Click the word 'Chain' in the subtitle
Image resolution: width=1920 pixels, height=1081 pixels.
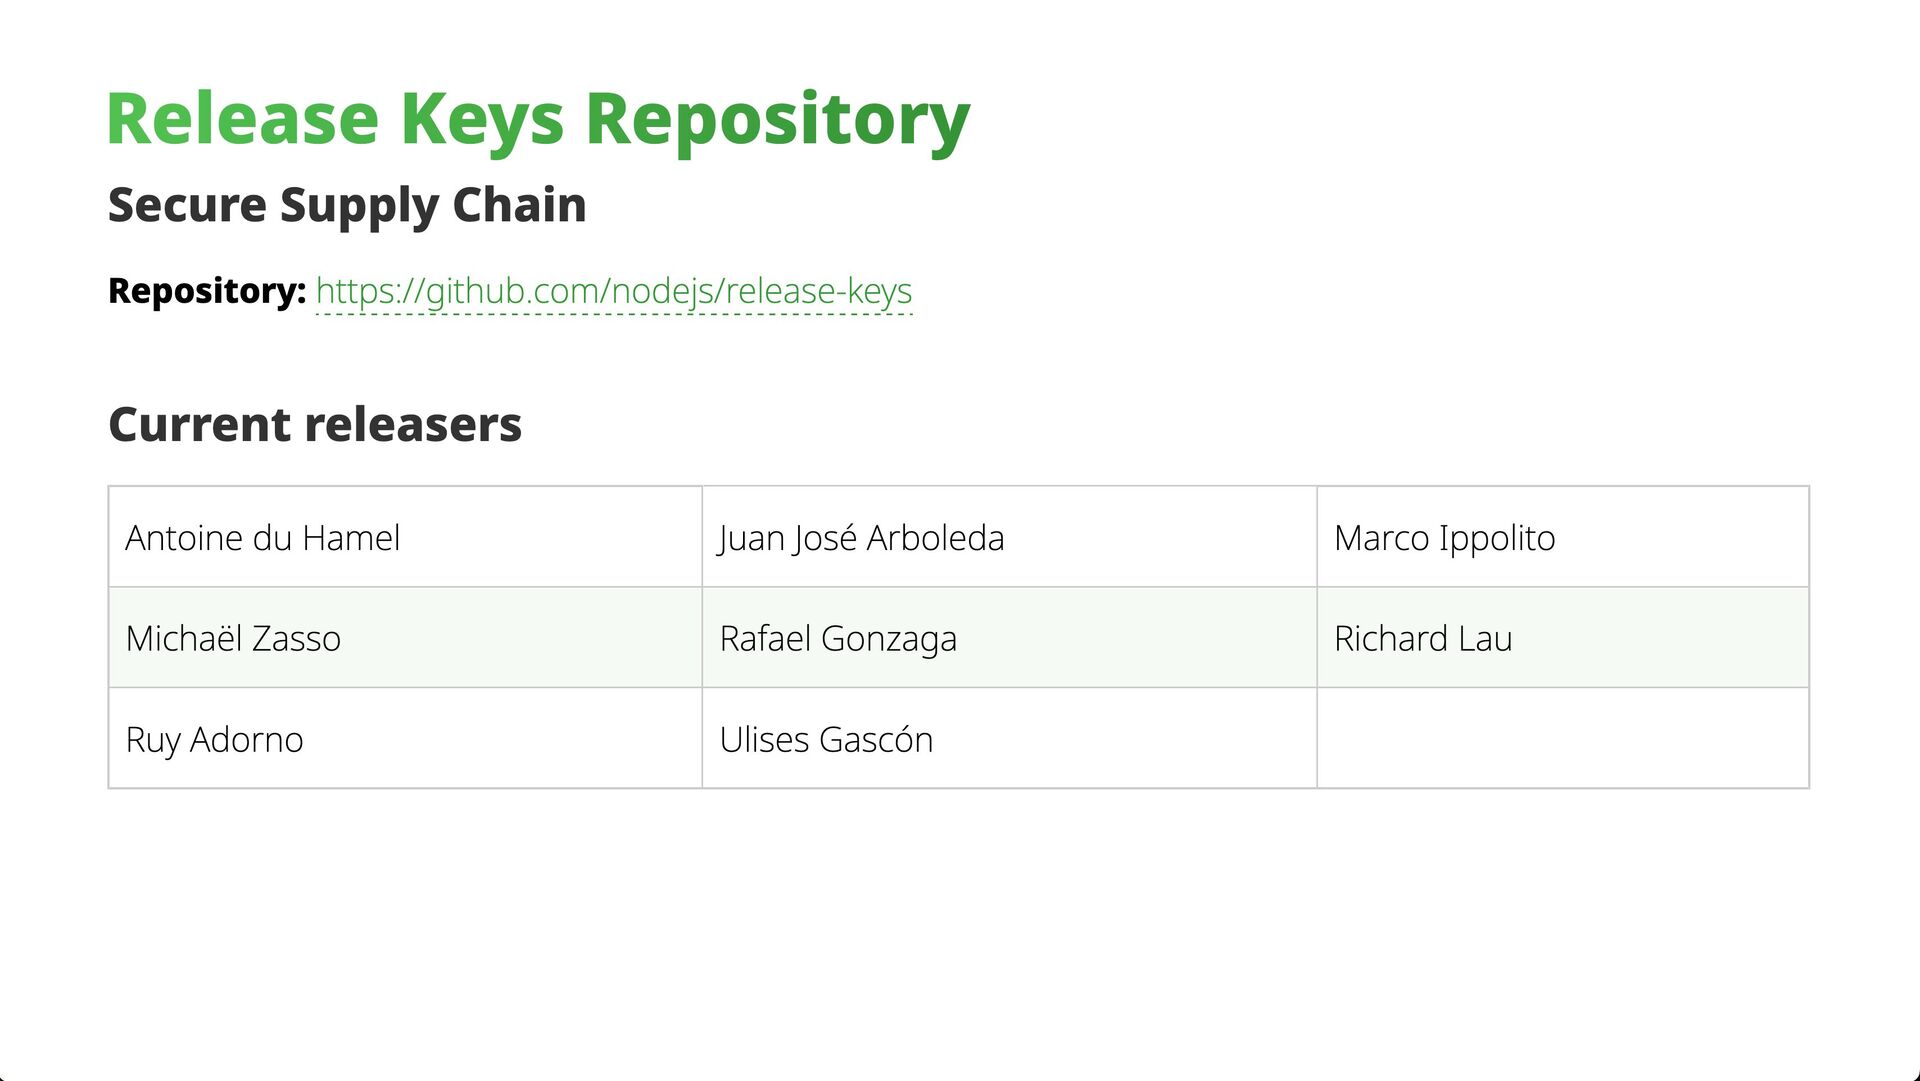[x=519, y=205]
